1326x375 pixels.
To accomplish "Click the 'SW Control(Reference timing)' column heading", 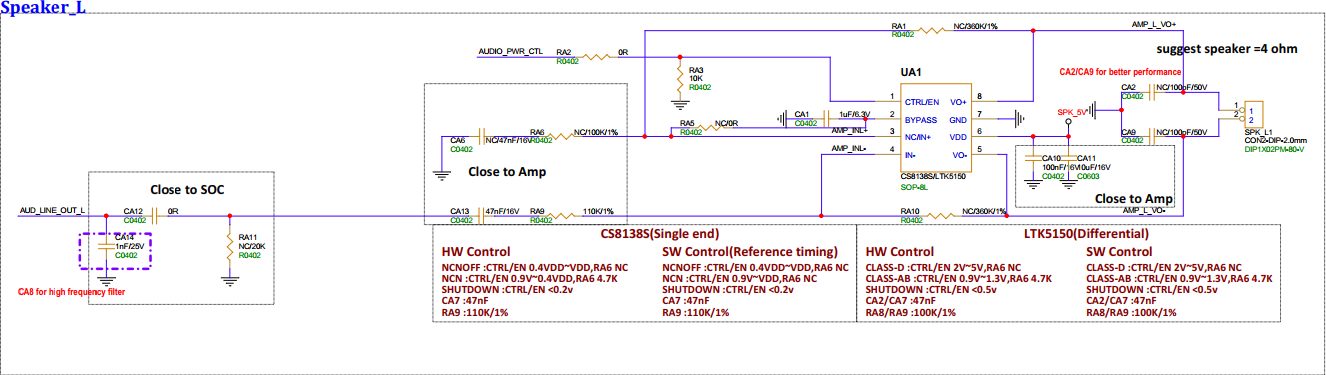I will [x=751, y=251].
